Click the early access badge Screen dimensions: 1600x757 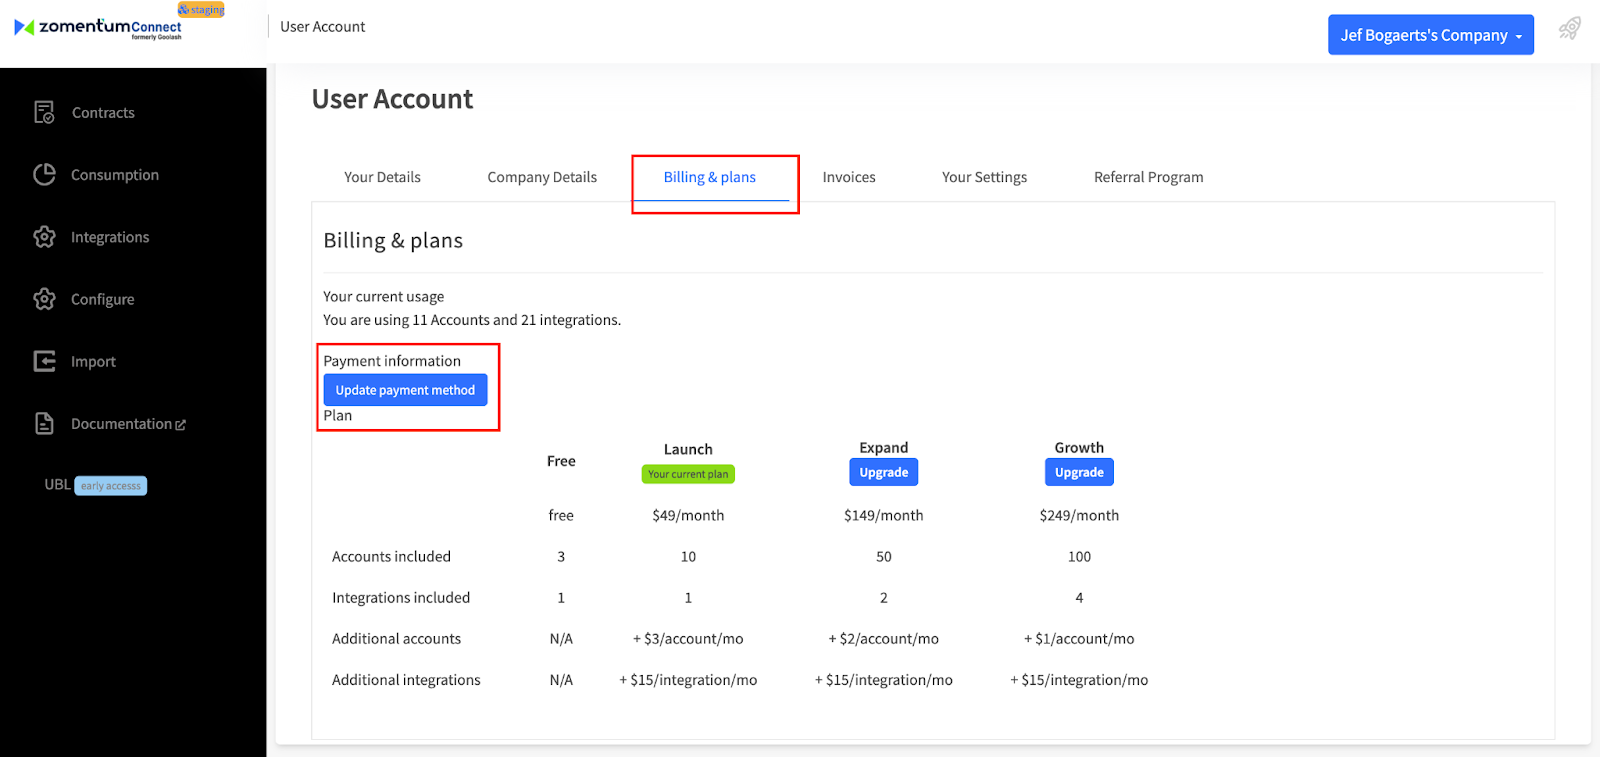tap(111, 486)
